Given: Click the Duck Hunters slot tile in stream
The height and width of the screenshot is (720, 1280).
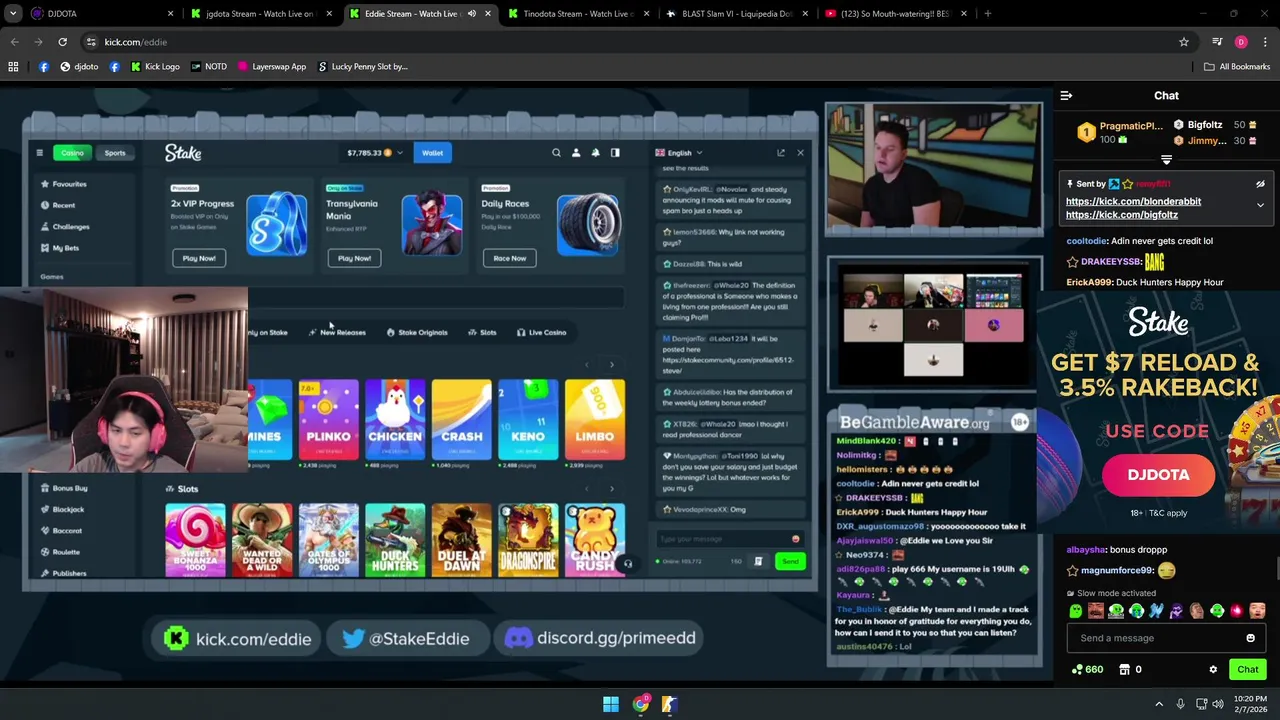Looking at the screenshot, I should tap(395, 540).
